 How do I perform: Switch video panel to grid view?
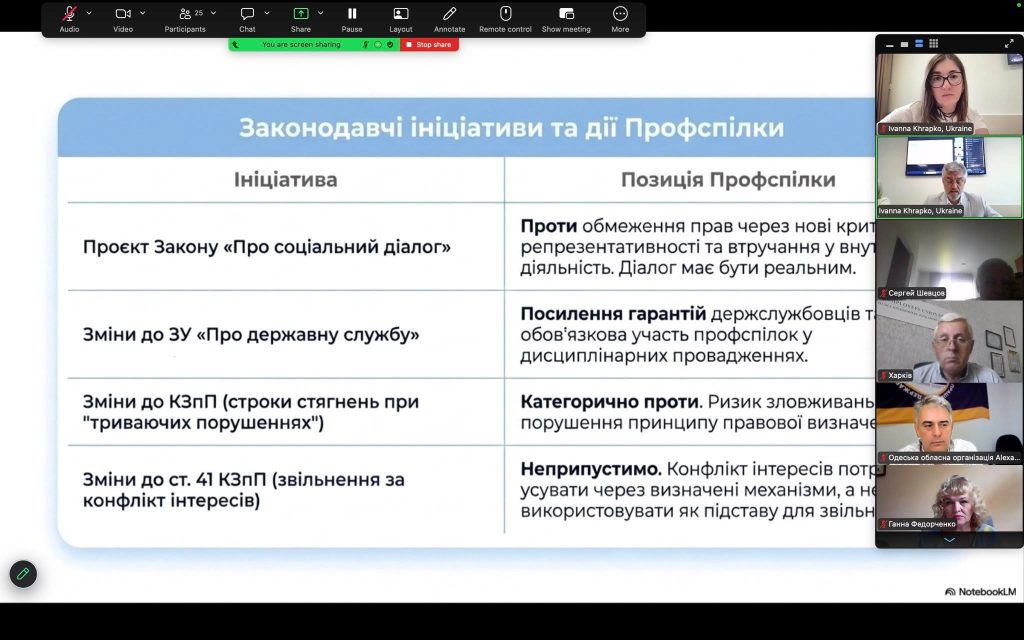(934, 44)
